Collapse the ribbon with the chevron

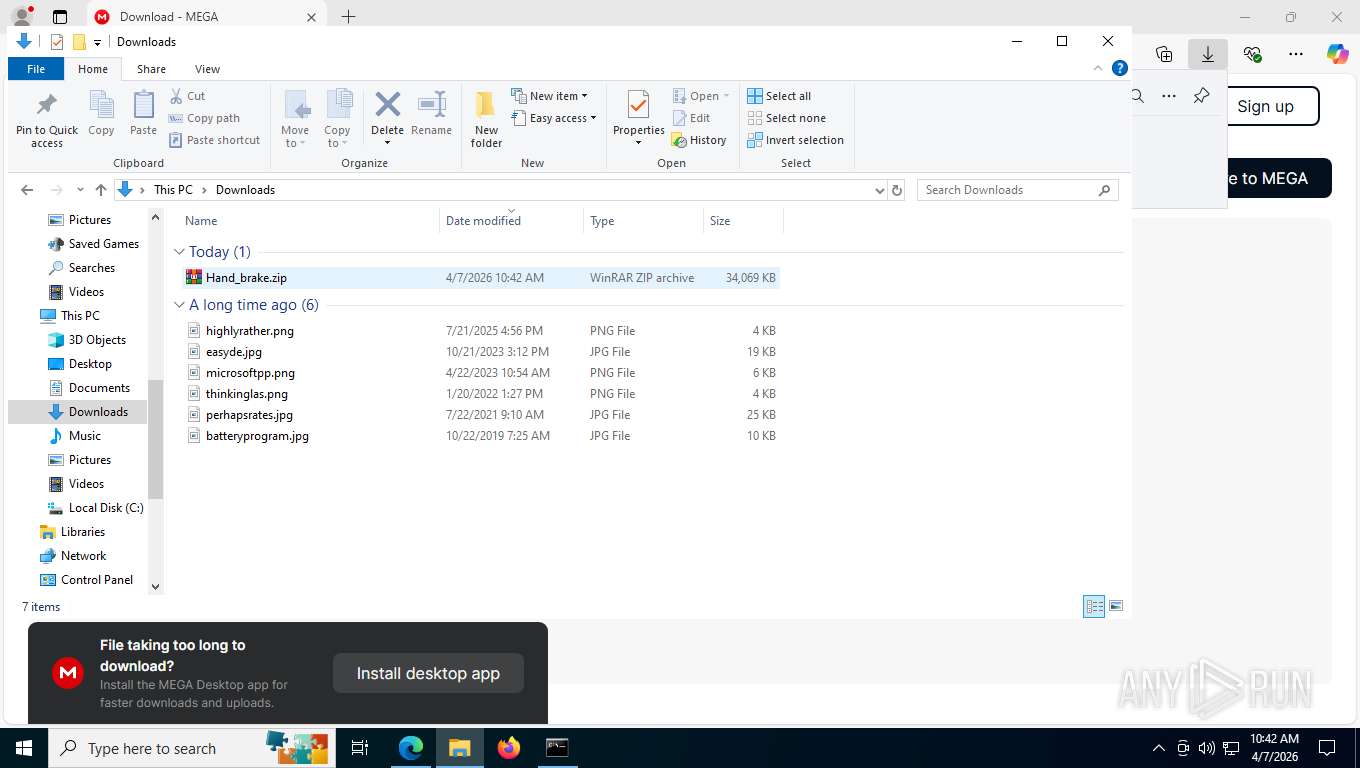(x=1098, y=69)
